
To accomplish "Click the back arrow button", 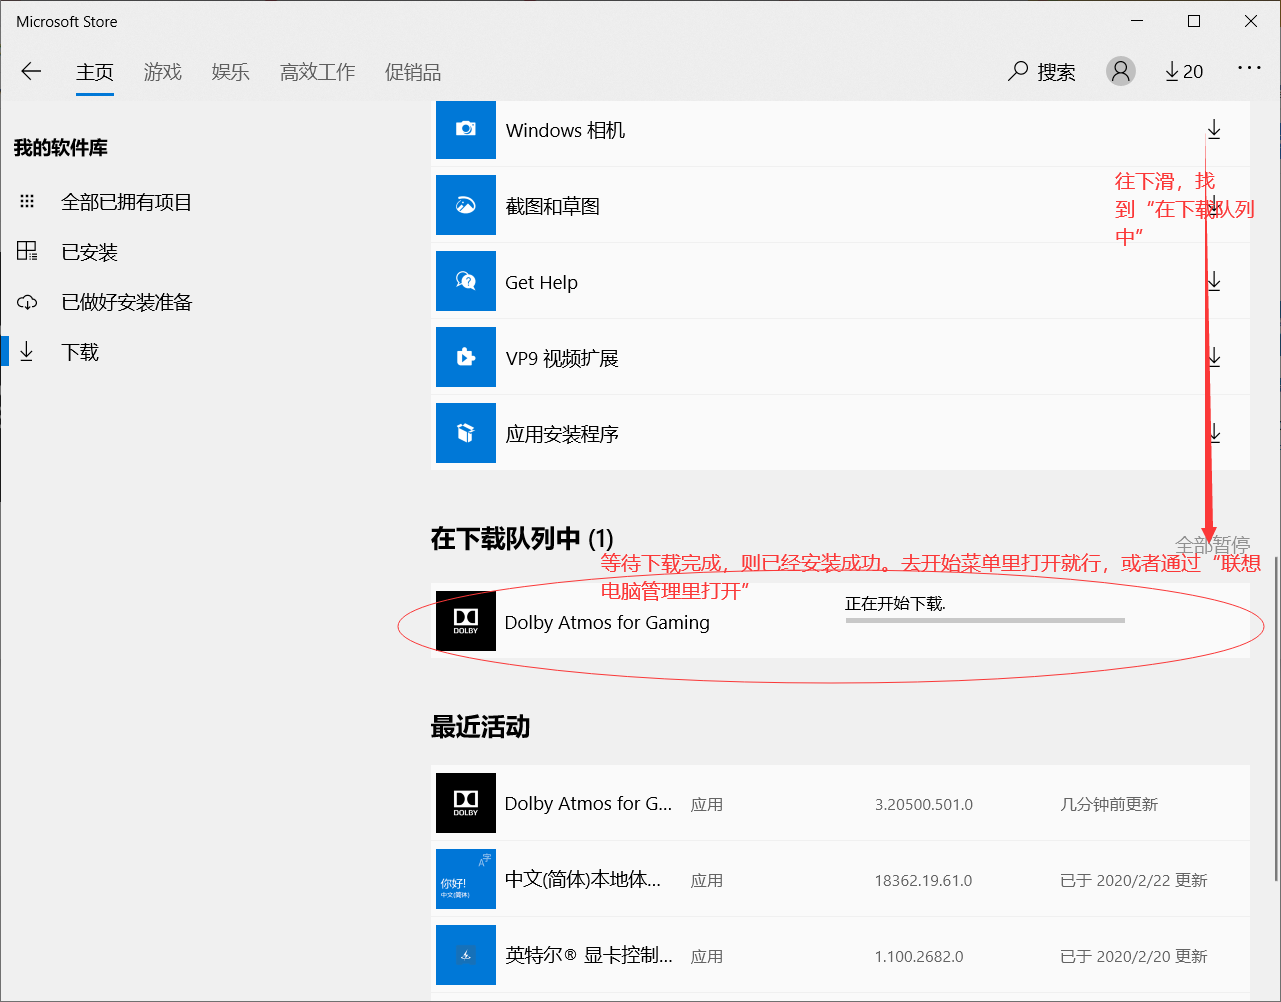I will tap(31, 72).
